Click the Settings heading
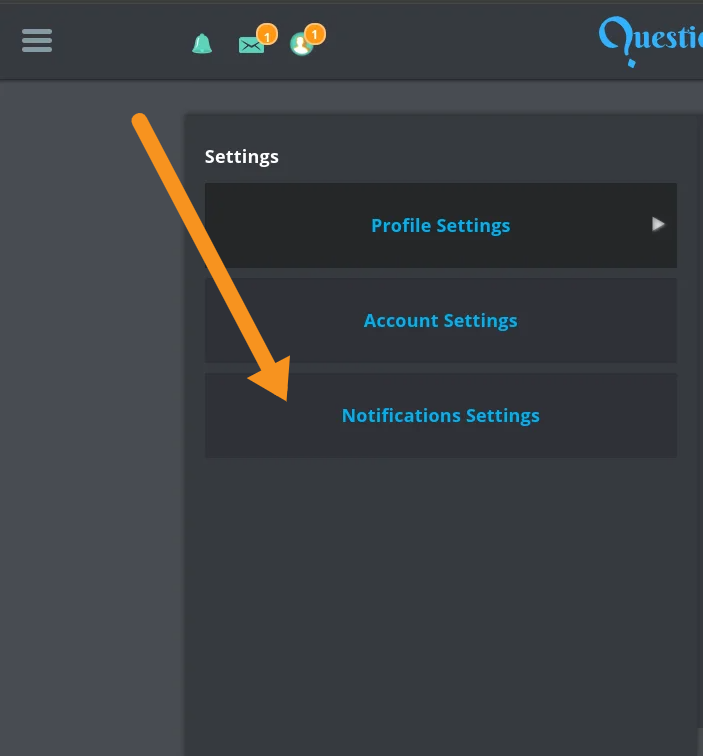703x756 pixels. (x=242, y=157)
